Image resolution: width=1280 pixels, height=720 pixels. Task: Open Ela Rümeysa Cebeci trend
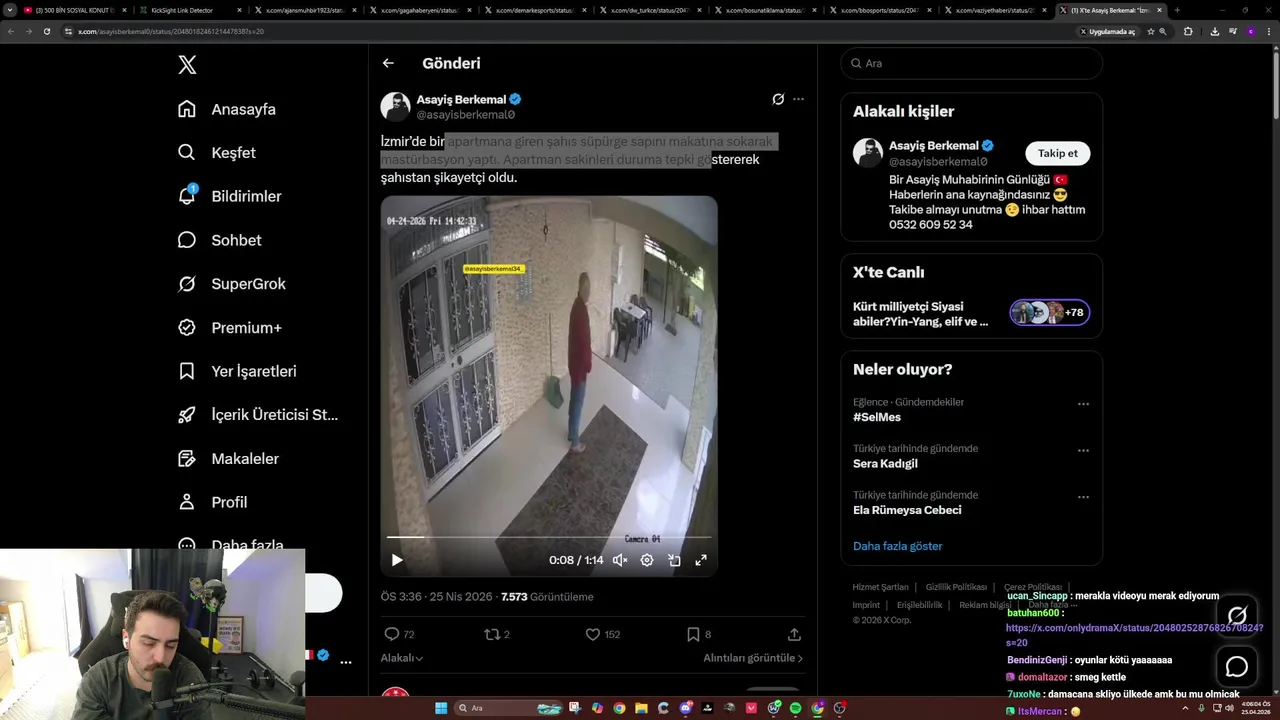(907, 510)
